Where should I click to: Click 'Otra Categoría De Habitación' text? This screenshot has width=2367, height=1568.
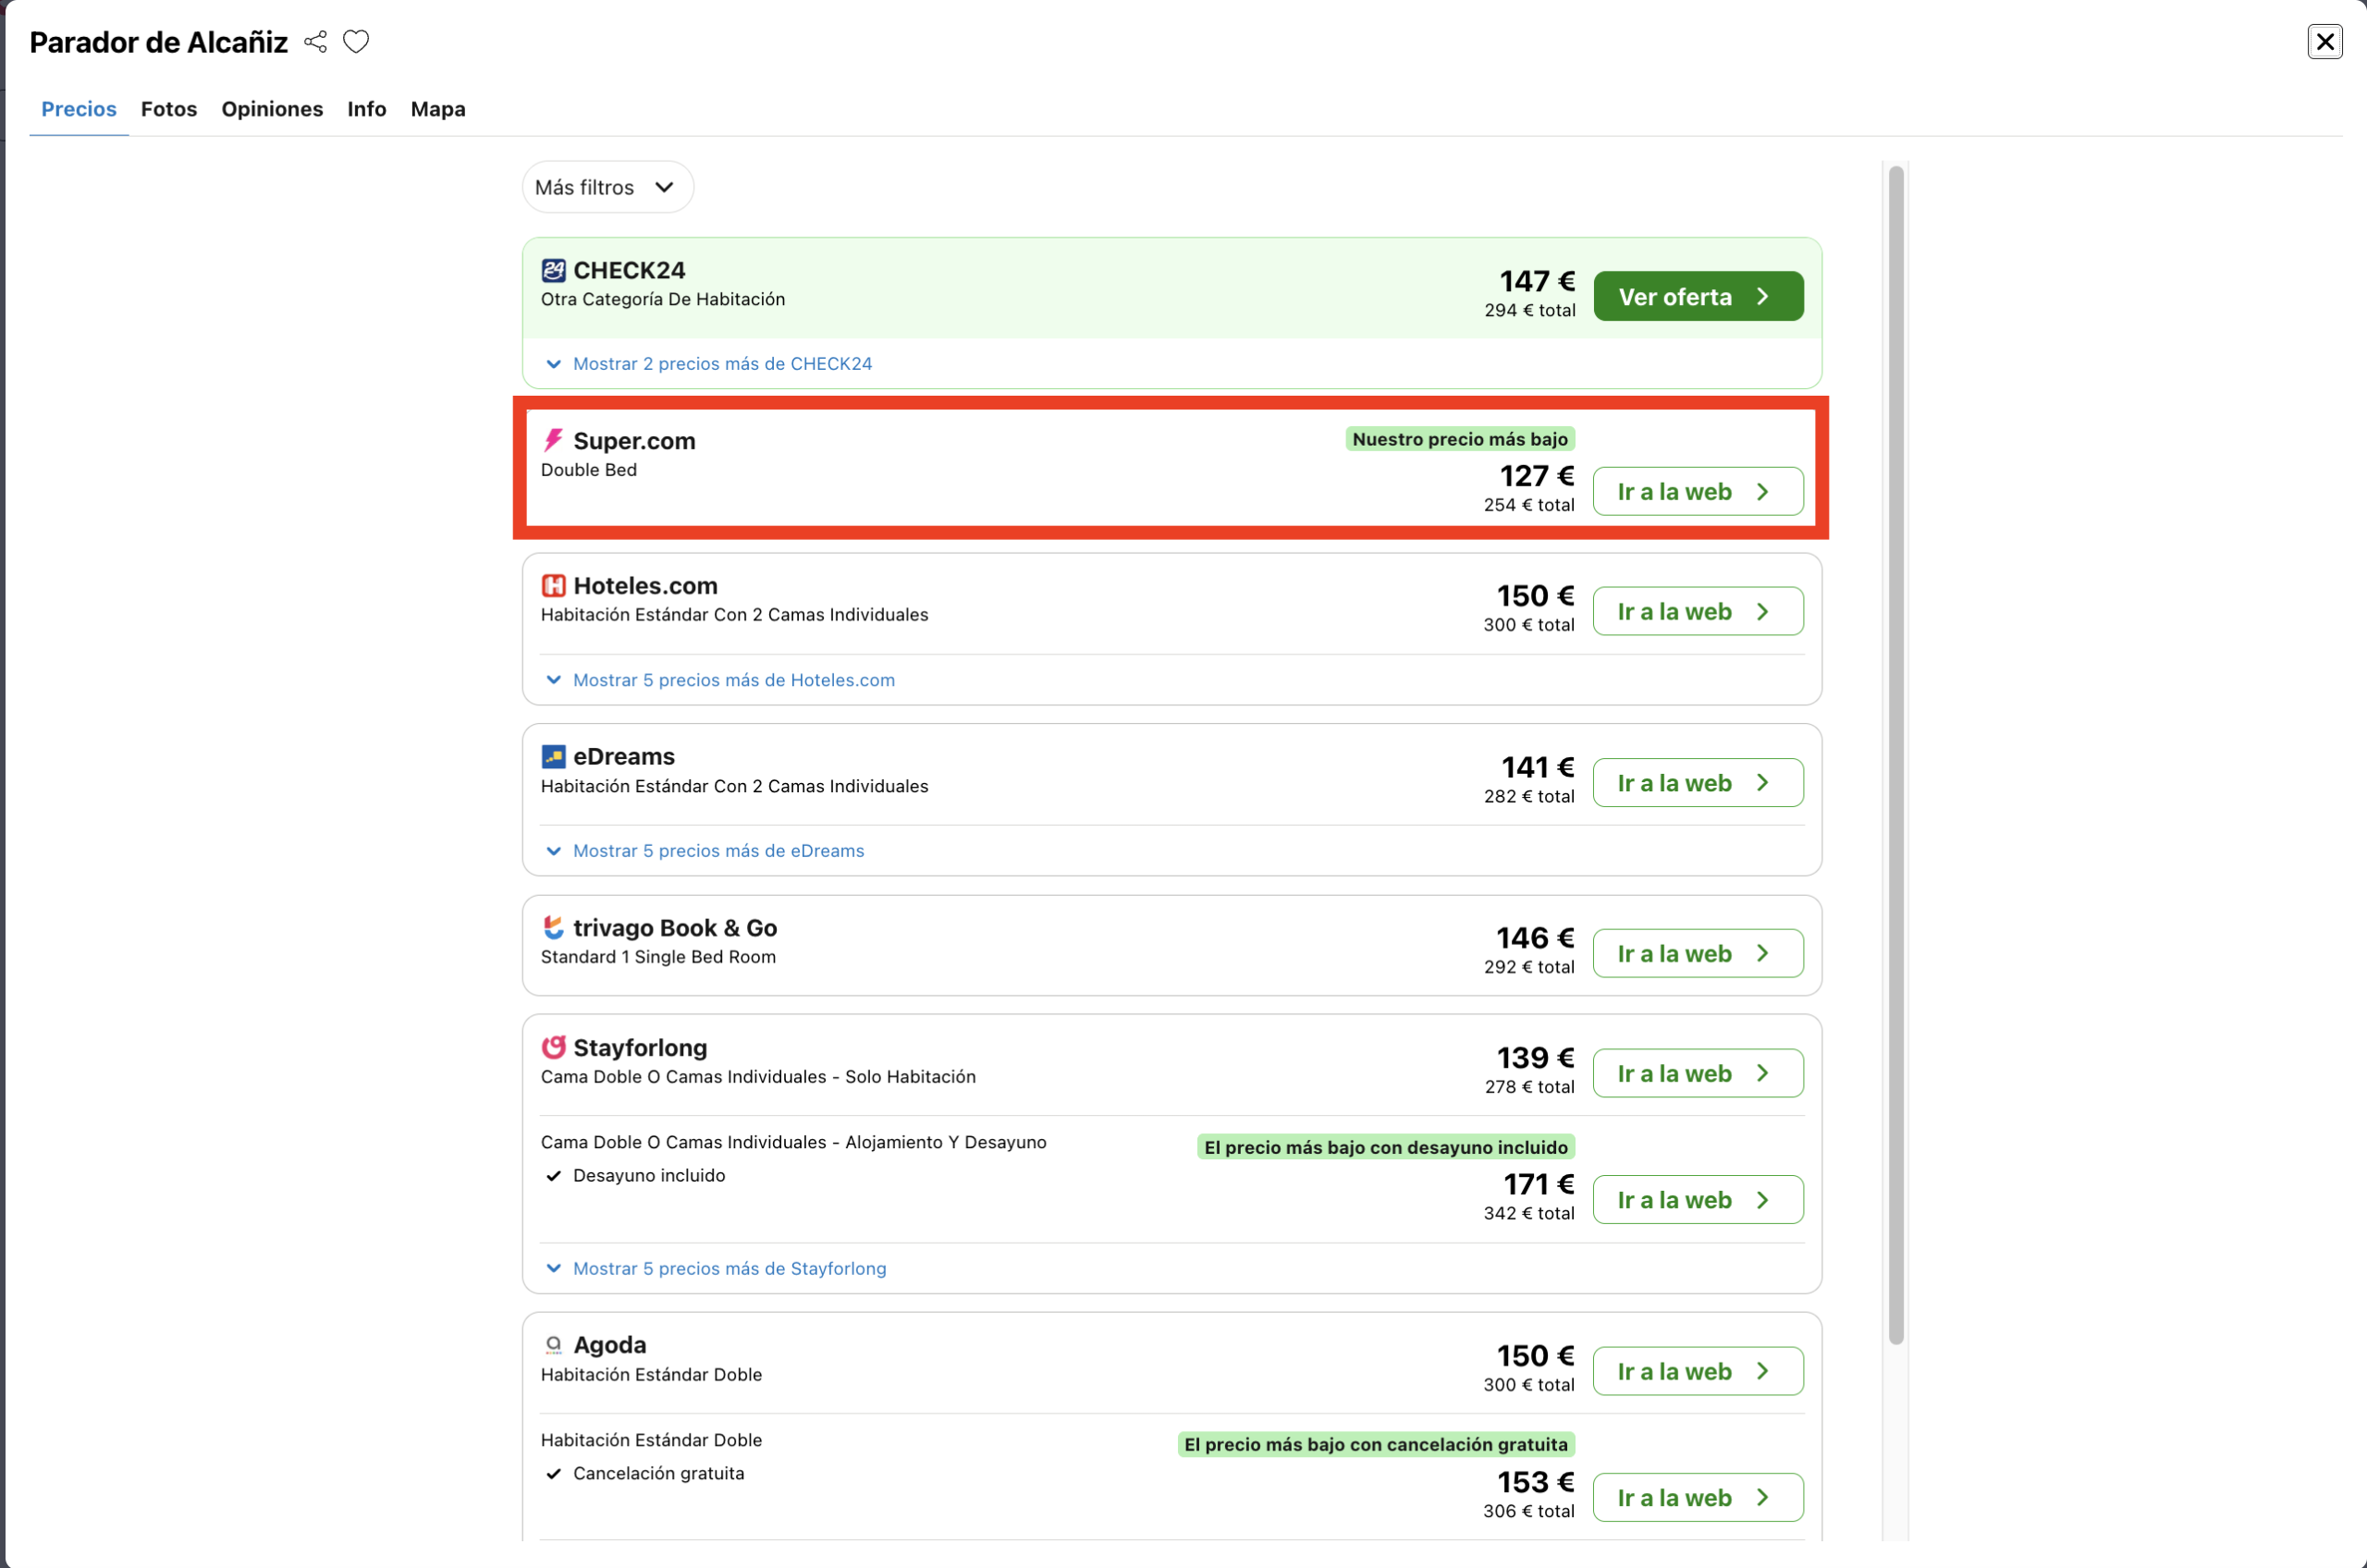click(662, 299)
